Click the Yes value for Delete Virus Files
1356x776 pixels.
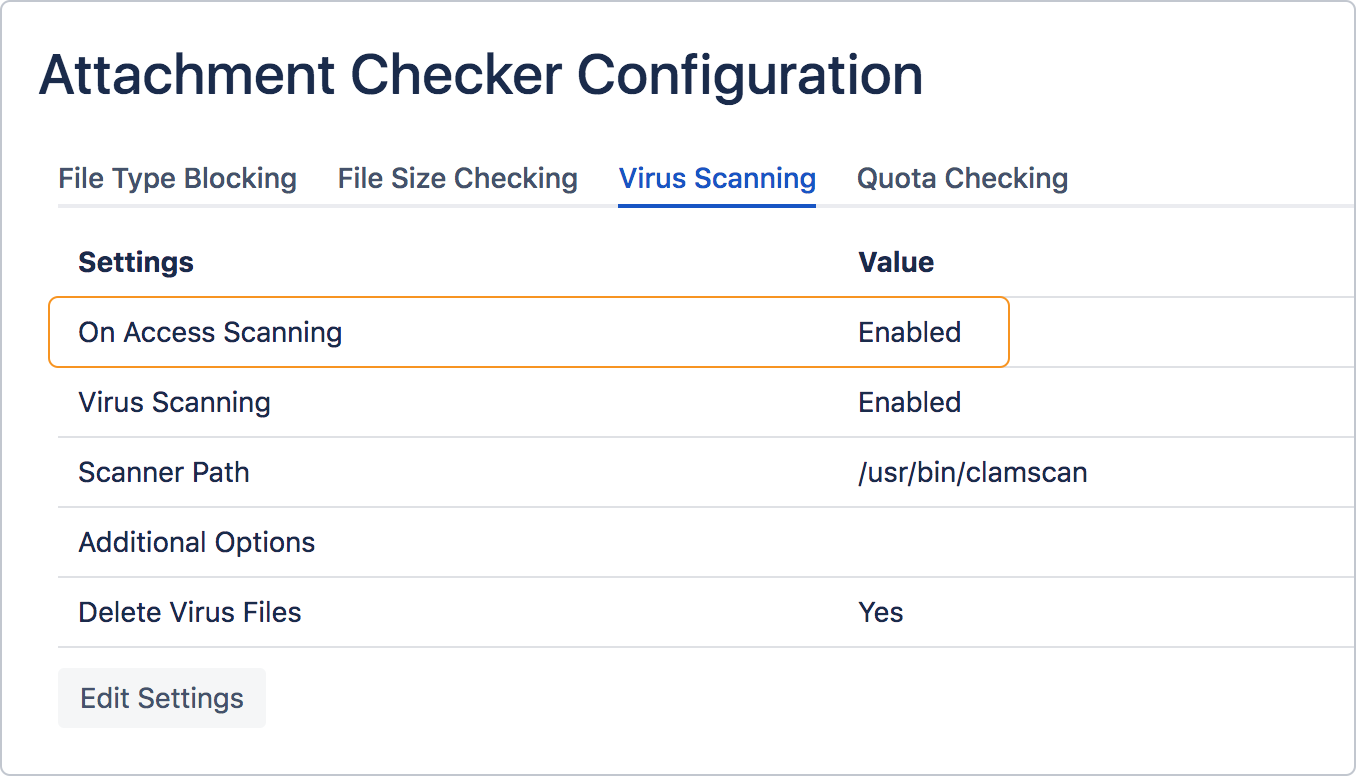[880, 612]
